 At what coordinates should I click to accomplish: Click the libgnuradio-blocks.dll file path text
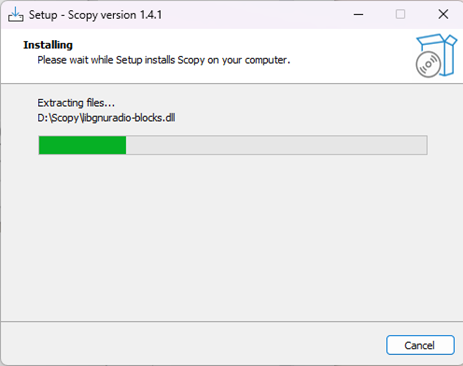click(x=106, y=118)
